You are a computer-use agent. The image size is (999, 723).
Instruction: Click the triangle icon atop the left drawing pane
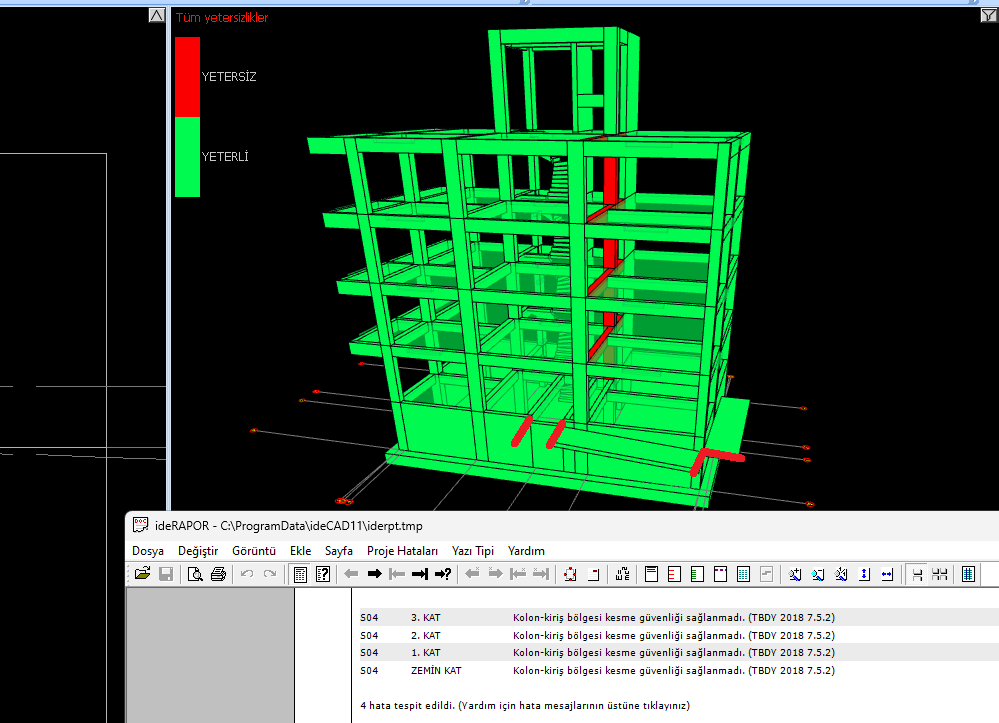157,15
